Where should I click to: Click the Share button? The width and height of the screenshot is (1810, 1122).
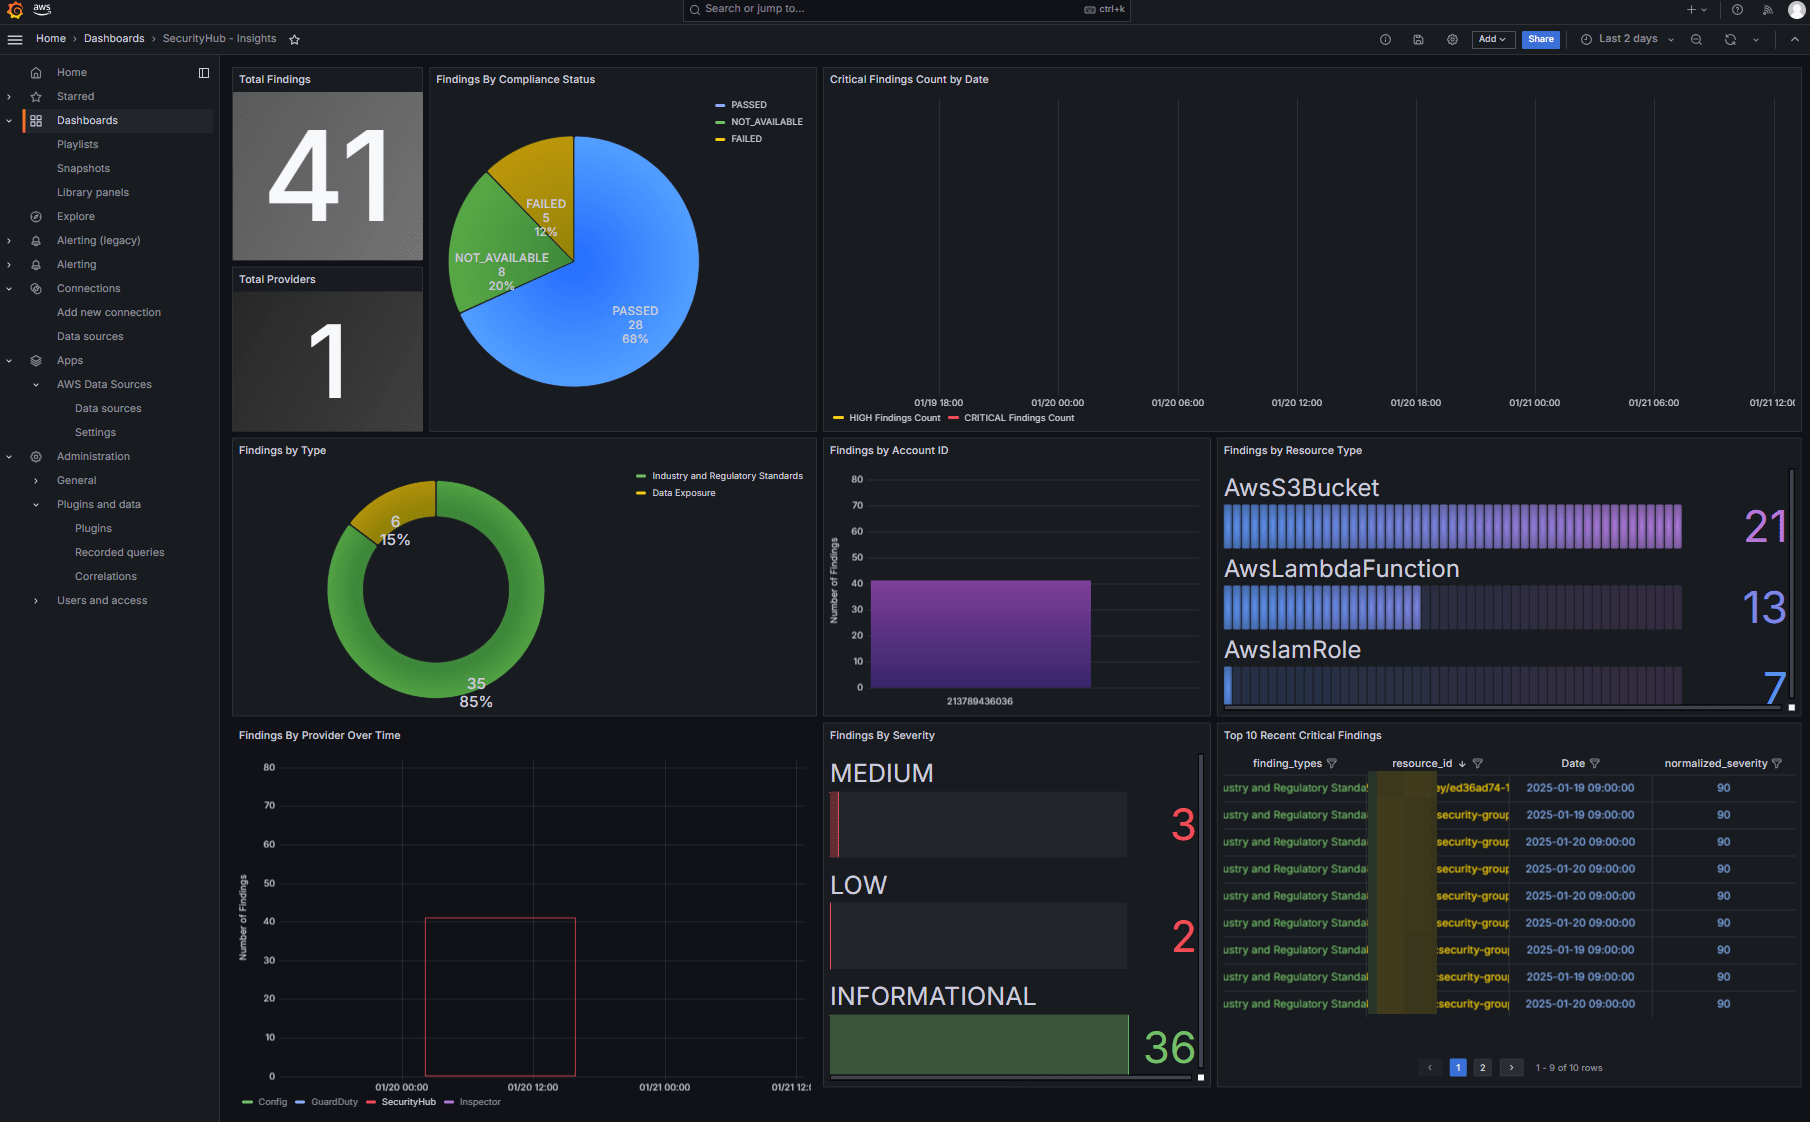(x=1541, y=40)
